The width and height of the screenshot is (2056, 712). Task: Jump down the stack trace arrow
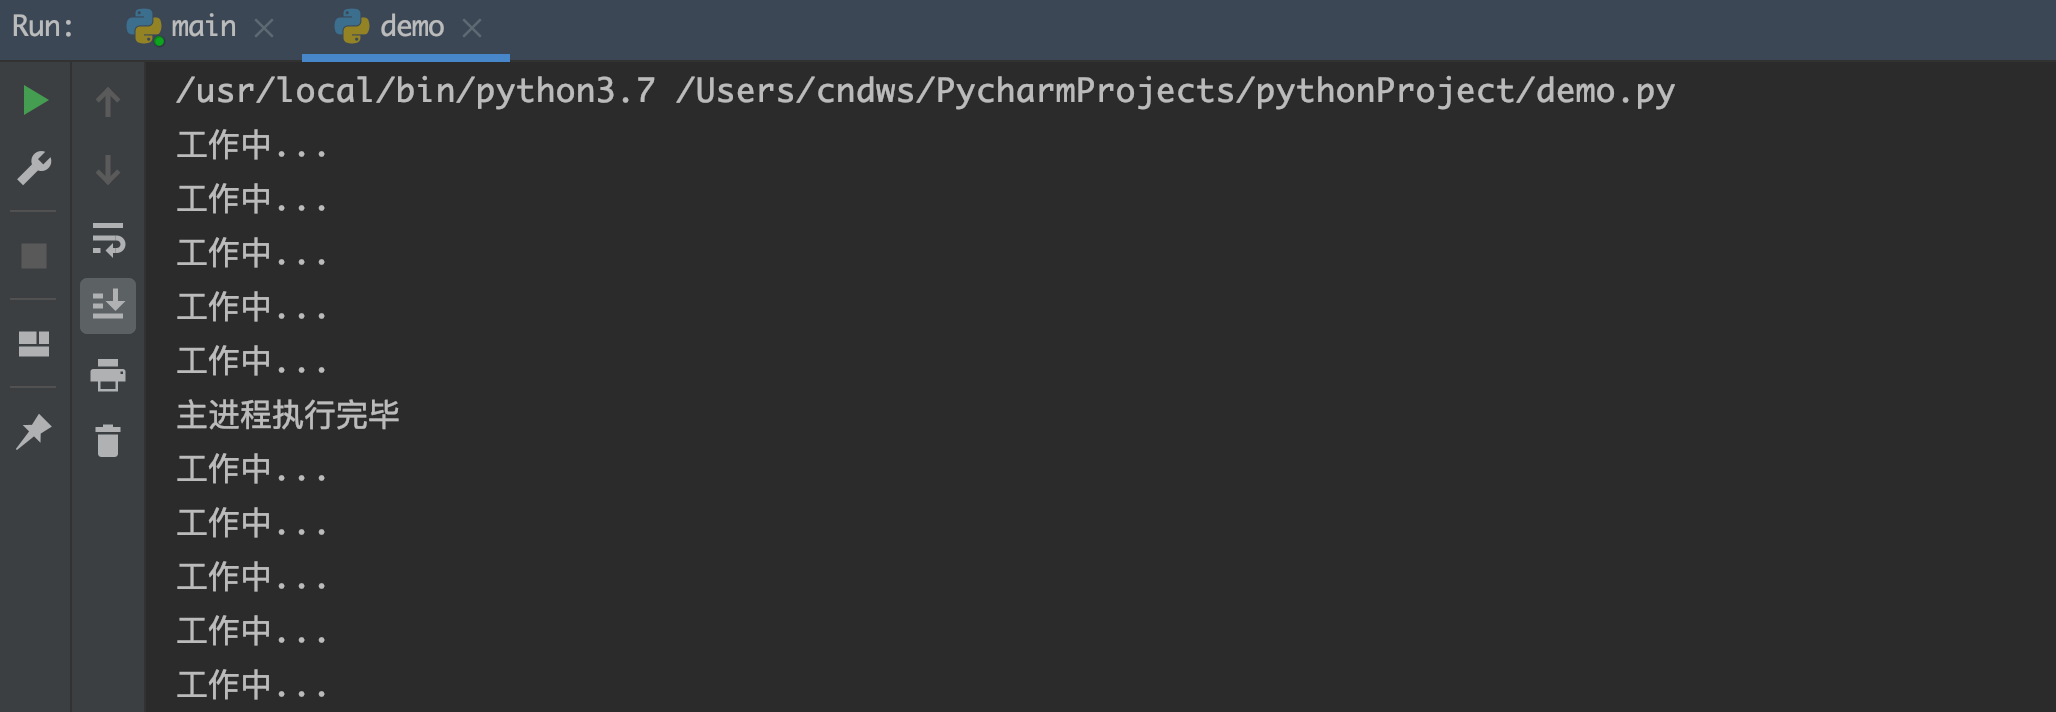(108, 169)
